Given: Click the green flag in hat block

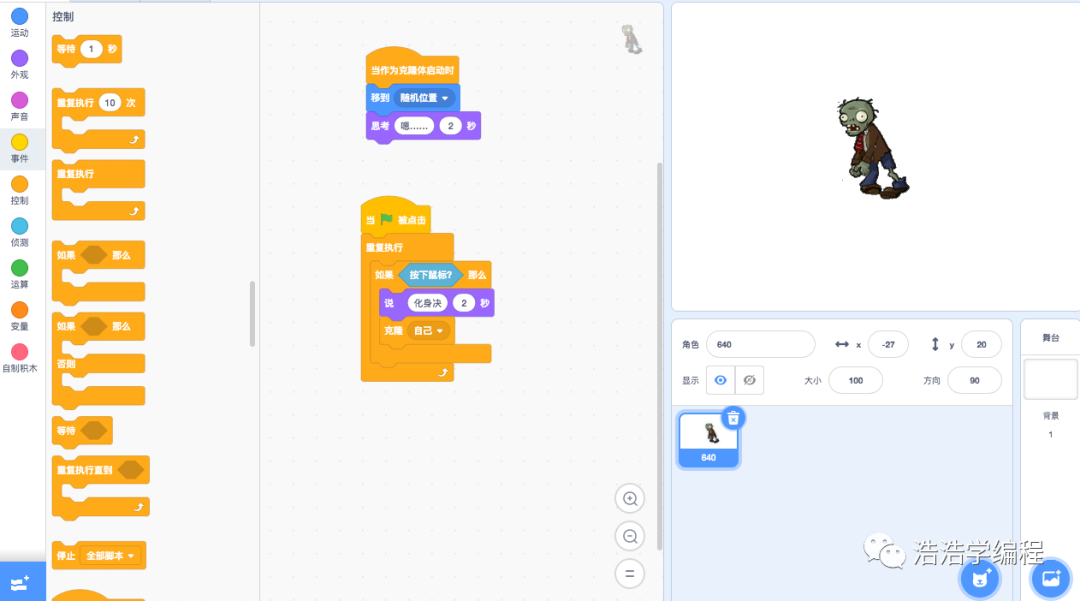Looking at the screenshot, I should click(x=386, y=219).
